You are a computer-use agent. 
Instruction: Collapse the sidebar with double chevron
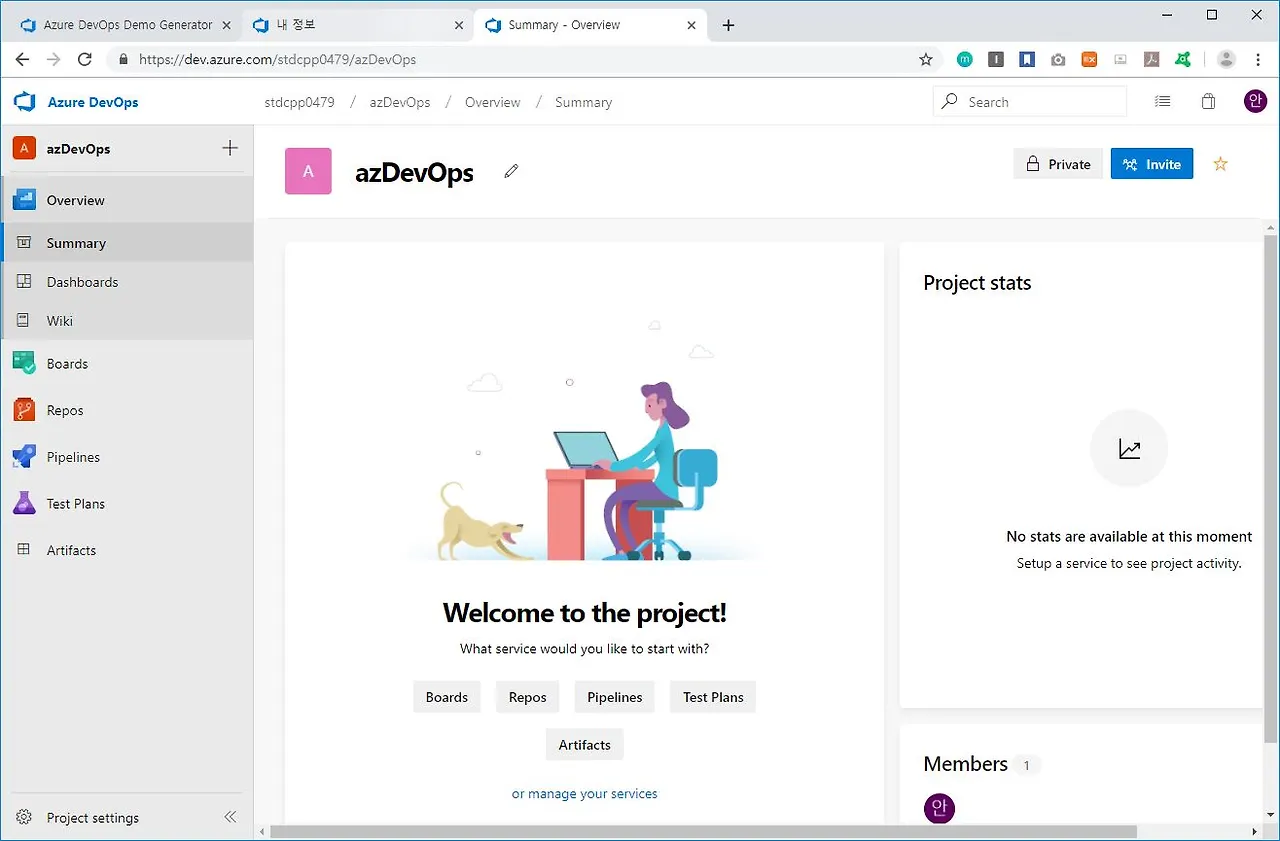(229, 817)
